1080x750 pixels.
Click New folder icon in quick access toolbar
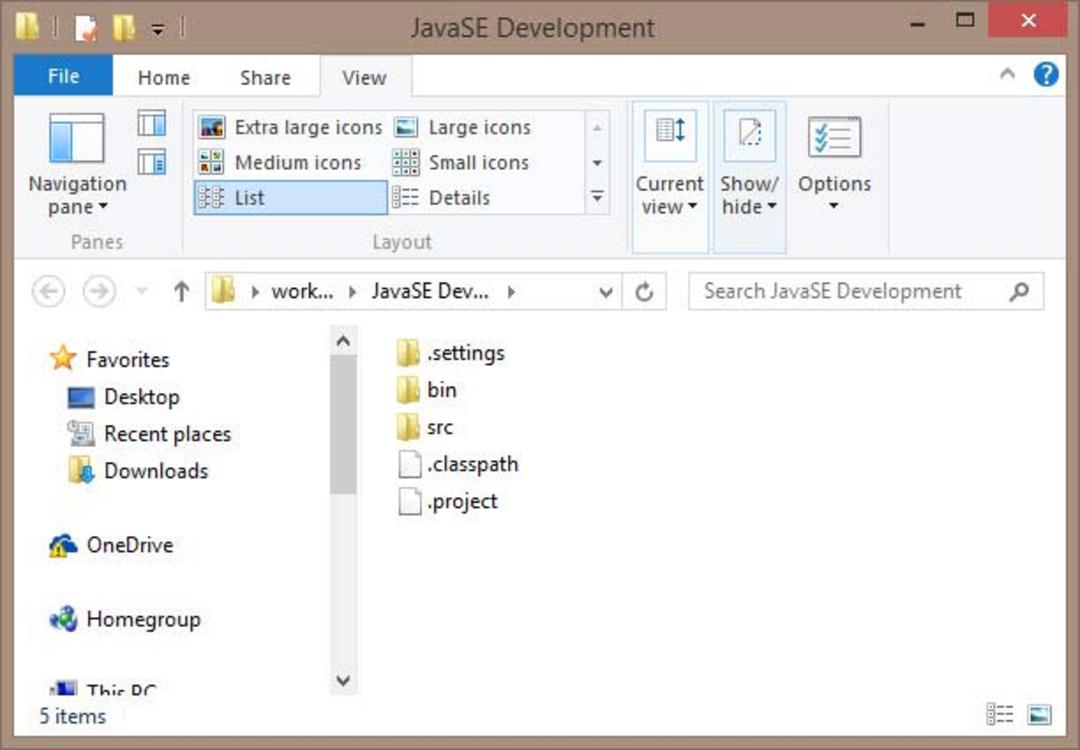(x=124, y=28)
